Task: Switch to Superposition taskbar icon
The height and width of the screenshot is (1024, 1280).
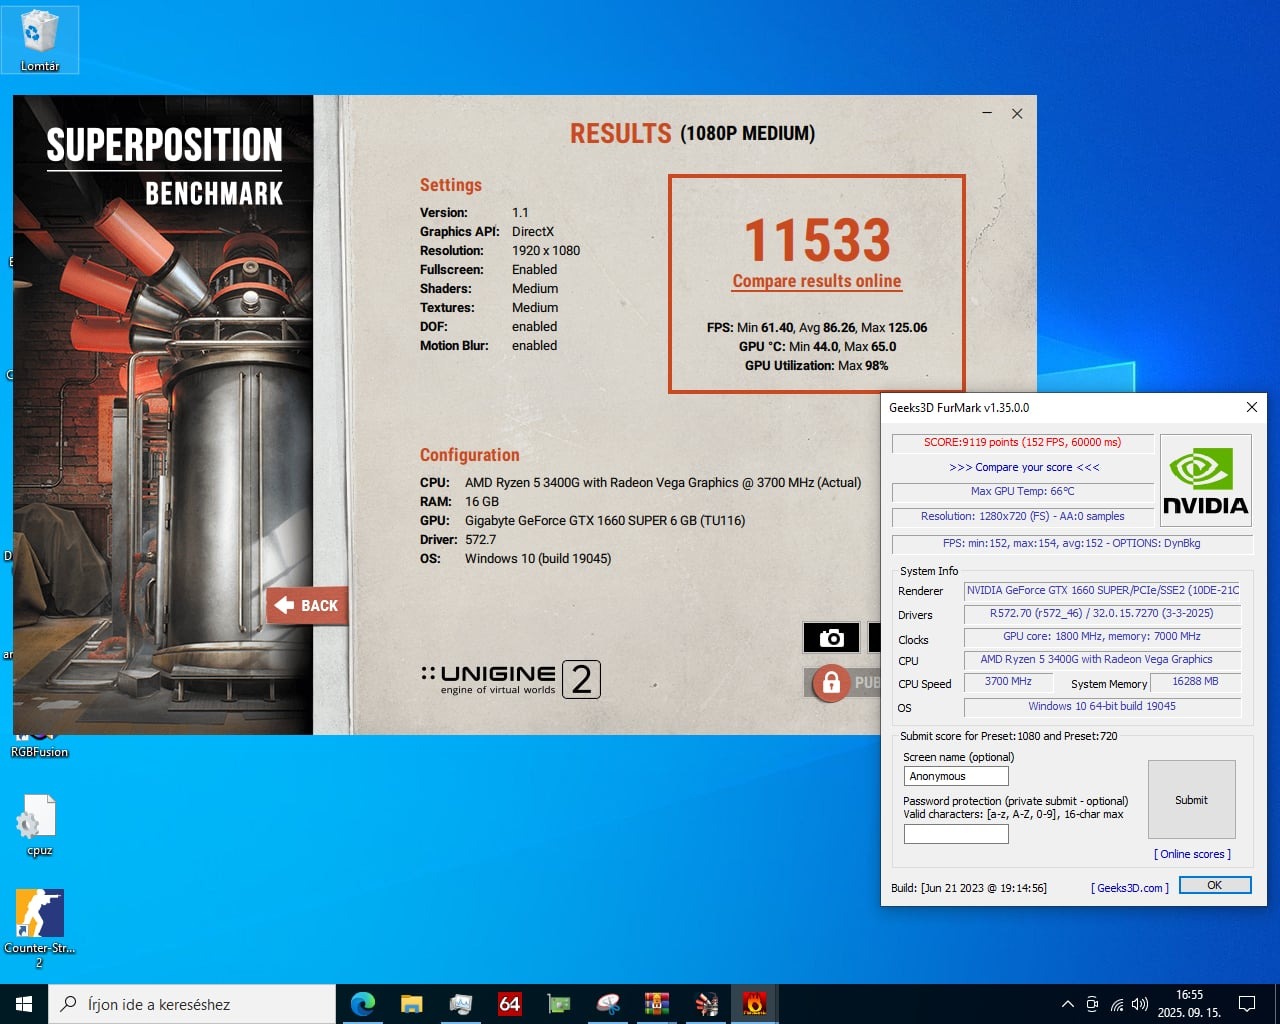Action: (706, 1004)
